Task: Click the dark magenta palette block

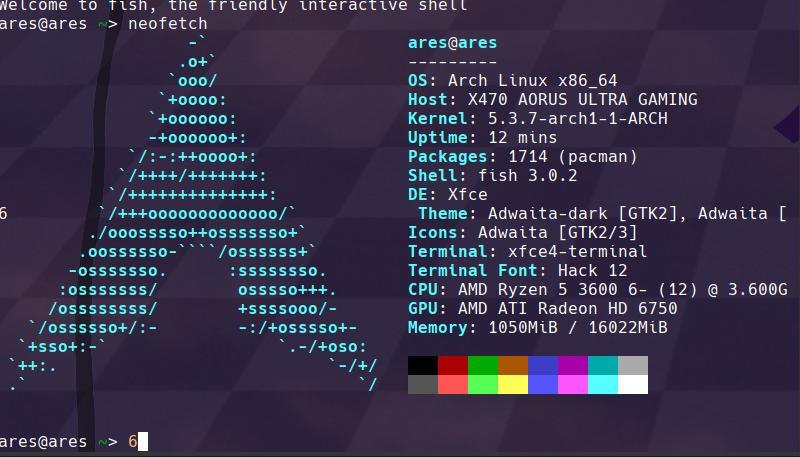Action: coord(573,365)
